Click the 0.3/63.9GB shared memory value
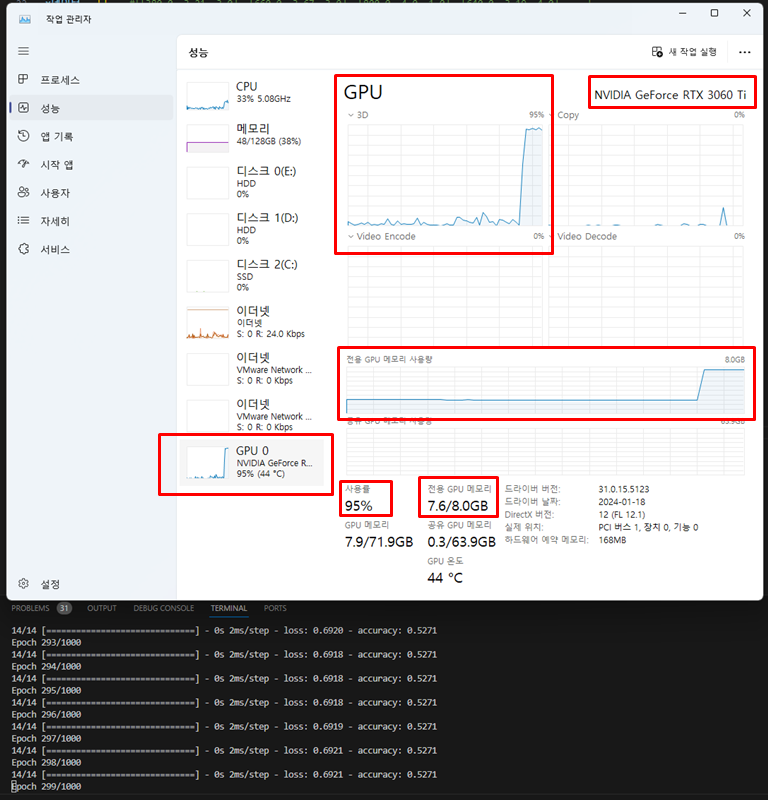Viewport: 768px width, 800px height. coord(461,542)
